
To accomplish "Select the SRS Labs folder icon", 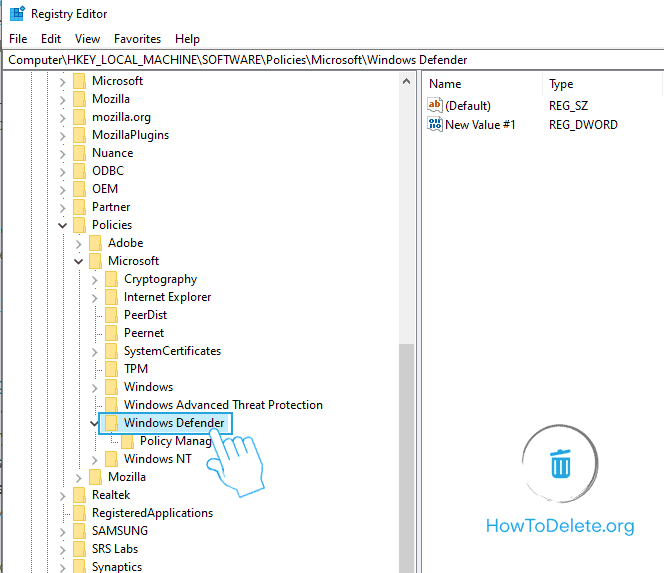I will [x=80, y=549].
